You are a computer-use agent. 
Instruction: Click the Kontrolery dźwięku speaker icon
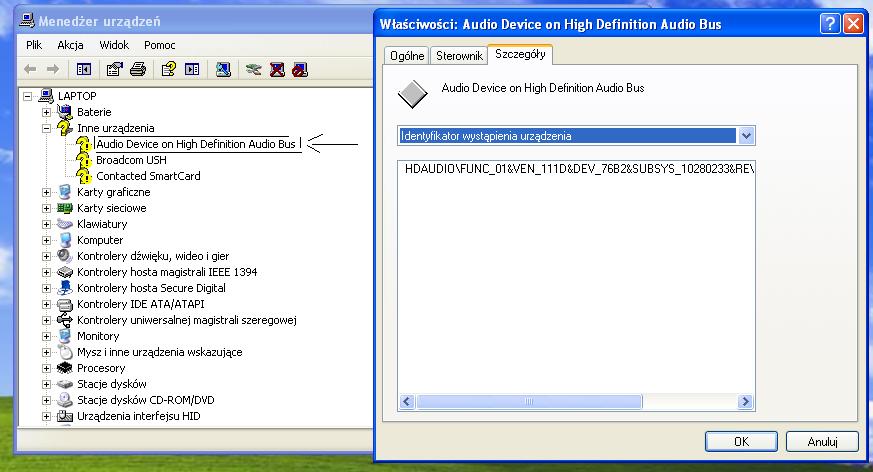coord(65,256)
